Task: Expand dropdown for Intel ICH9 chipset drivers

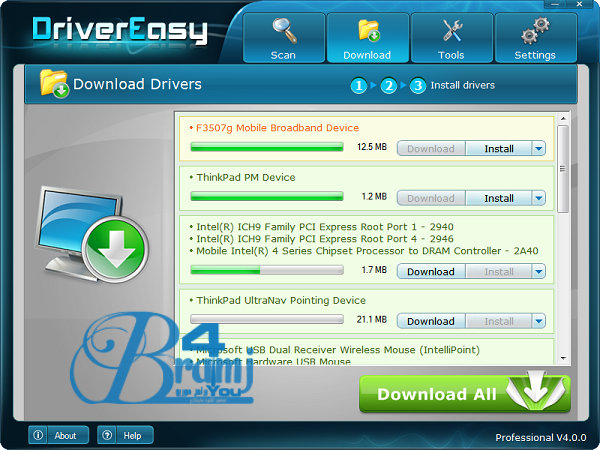Action: [539, 271]
